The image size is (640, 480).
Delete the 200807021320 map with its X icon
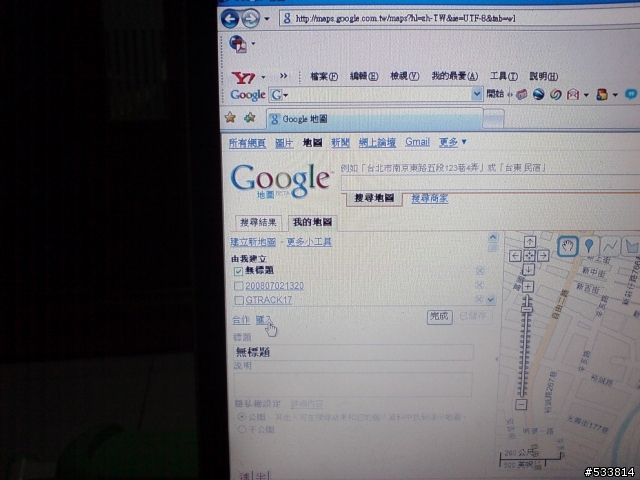pyautogui.click(x=480, y=285)
